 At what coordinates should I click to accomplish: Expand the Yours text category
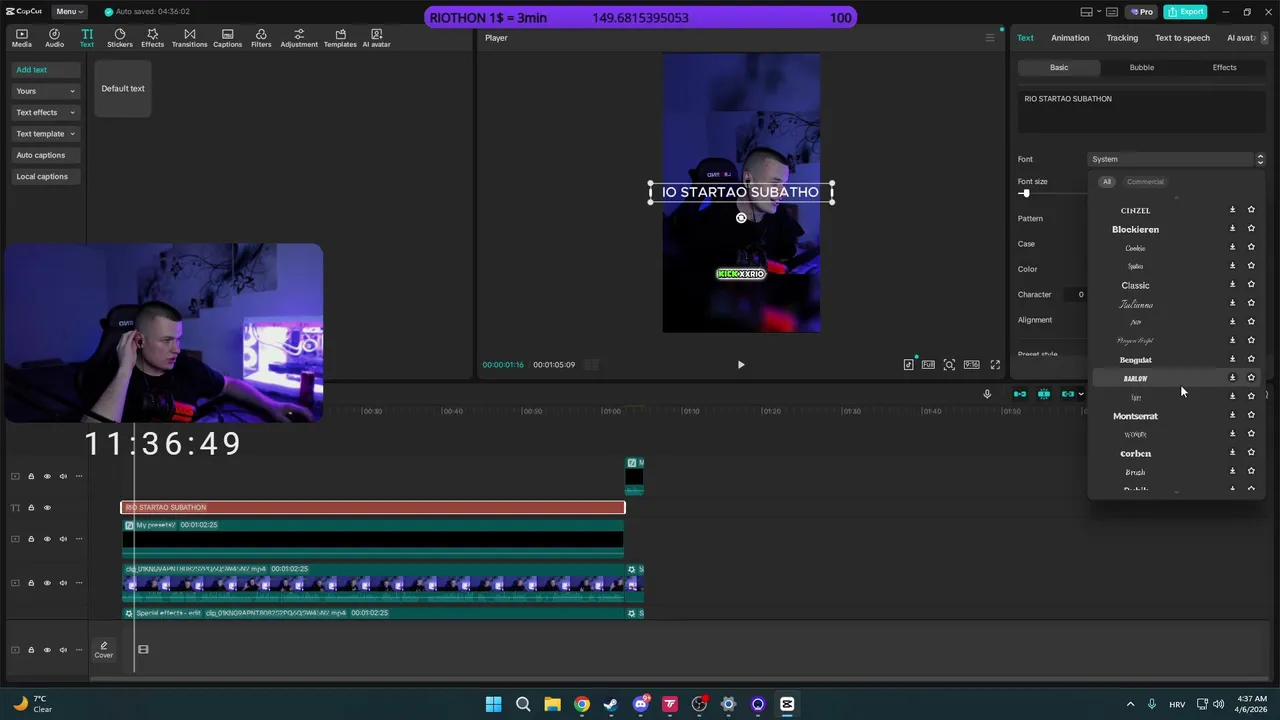[x=45, y=91]
